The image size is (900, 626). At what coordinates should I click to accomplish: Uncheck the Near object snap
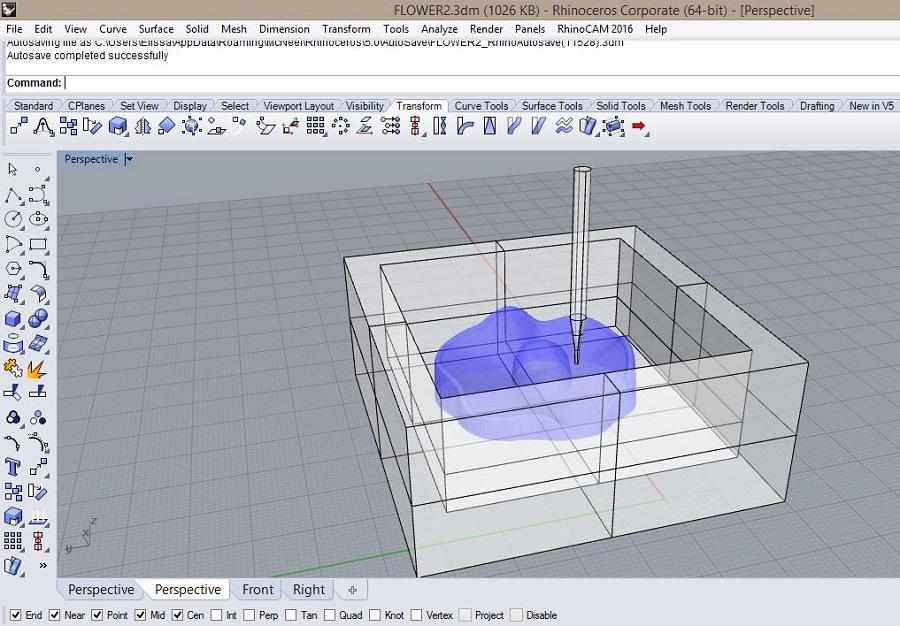55,615
